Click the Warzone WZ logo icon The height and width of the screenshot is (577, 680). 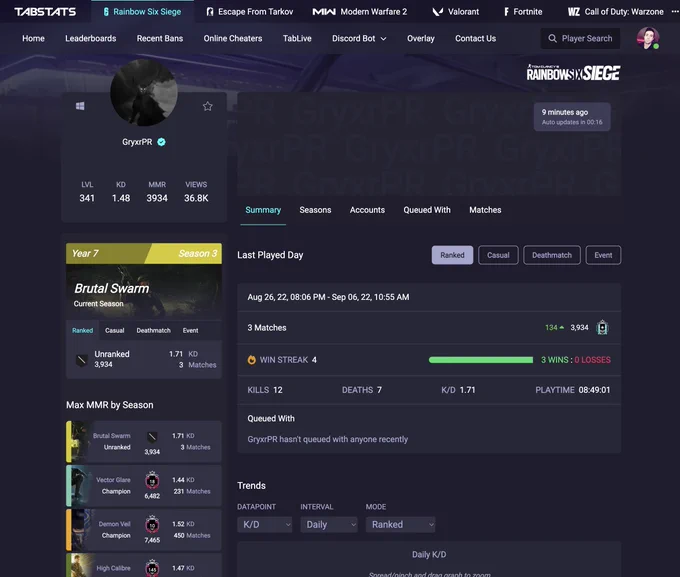coord(574,12)
